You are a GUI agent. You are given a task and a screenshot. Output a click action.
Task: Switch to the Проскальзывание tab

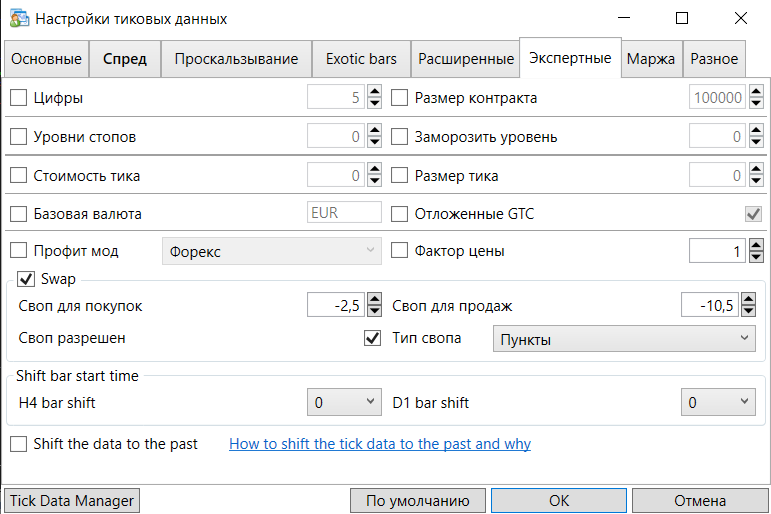point(236,59)
